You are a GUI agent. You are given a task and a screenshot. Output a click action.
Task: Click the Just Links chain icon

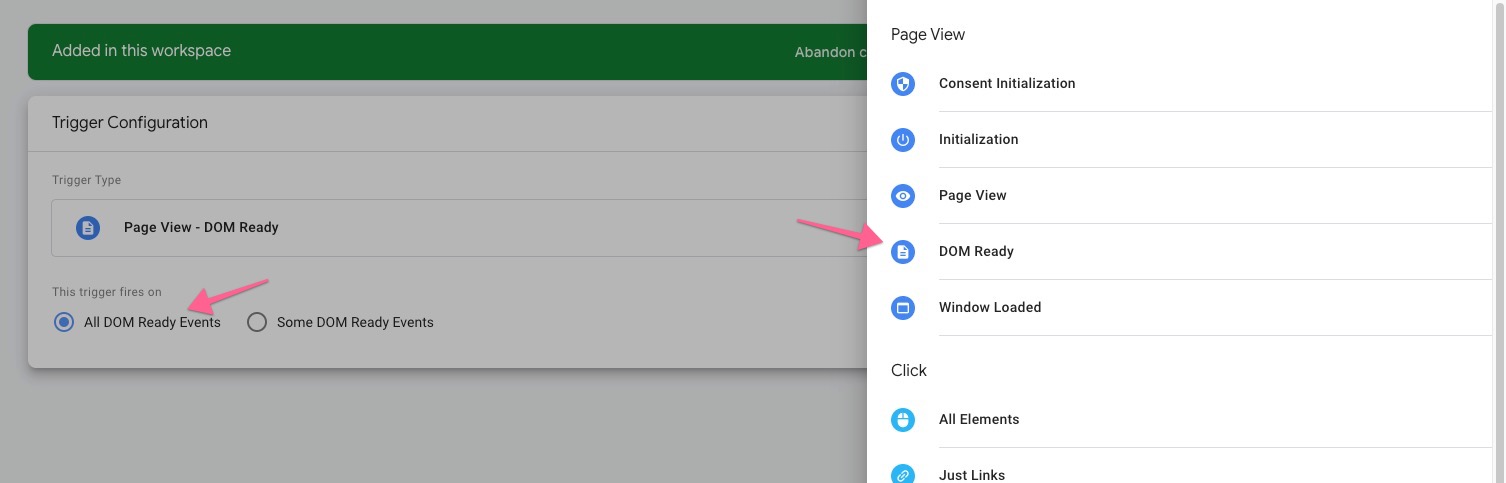903,474
